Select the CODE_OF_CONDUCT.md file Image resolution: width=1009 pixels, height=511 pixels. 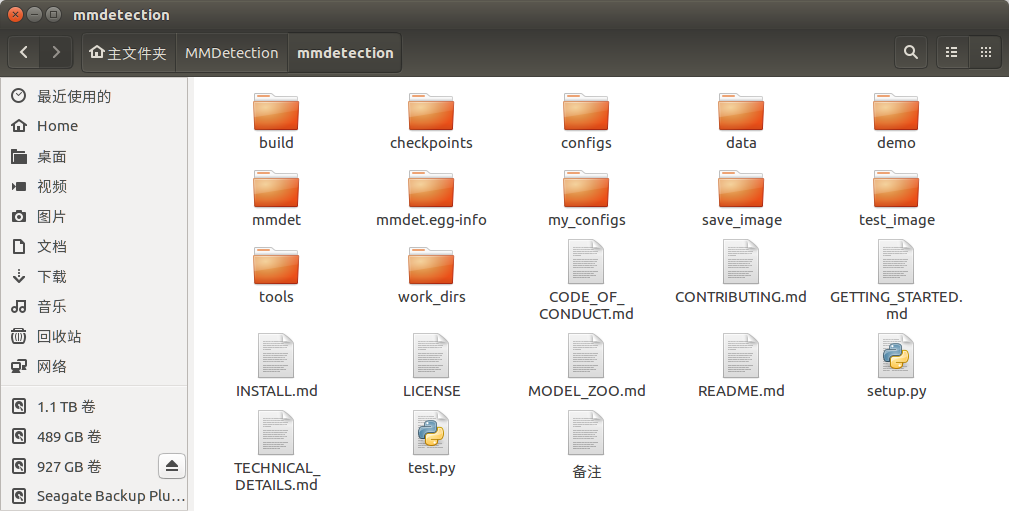586,280
